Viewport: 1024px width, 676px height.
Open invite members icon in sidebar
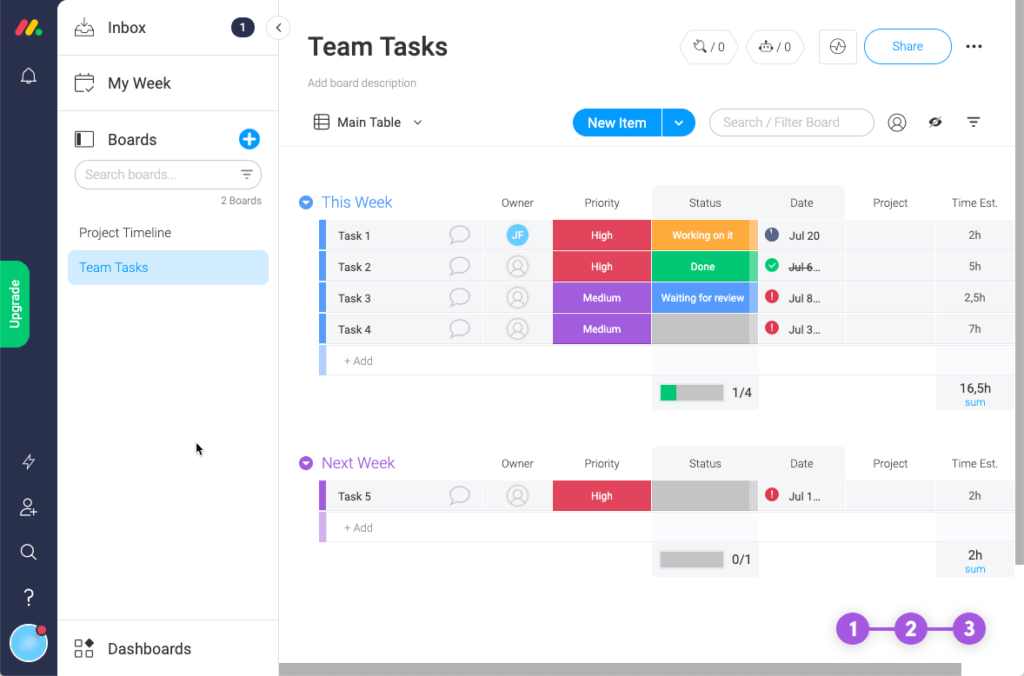28,508
